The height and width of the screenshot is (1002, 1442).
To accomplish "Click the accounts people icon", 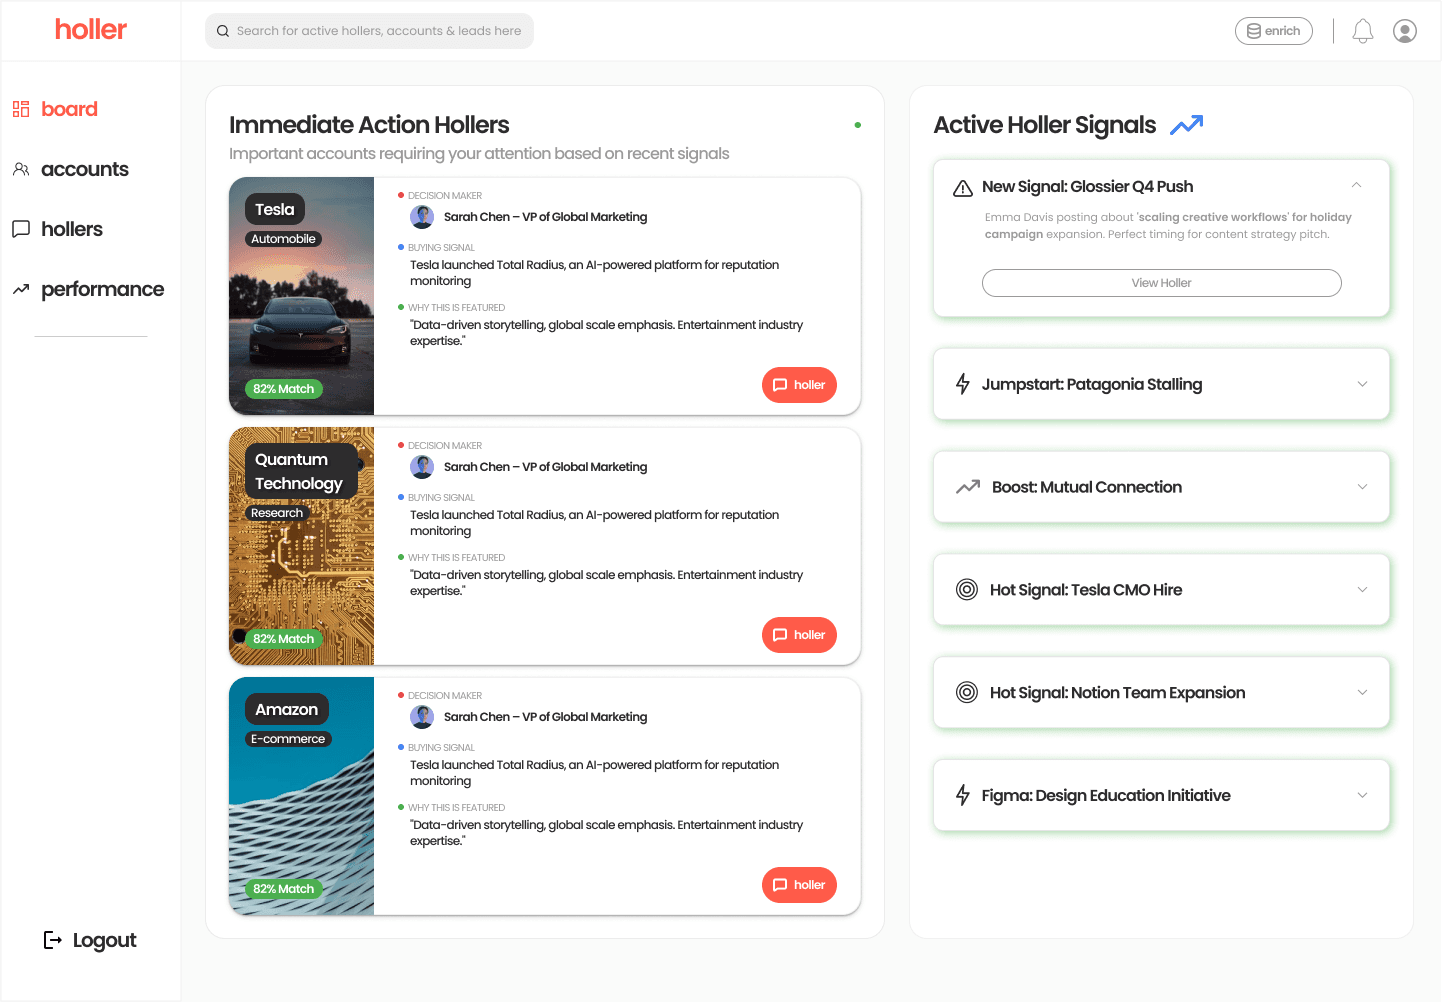I will click(x=21, y=169).
